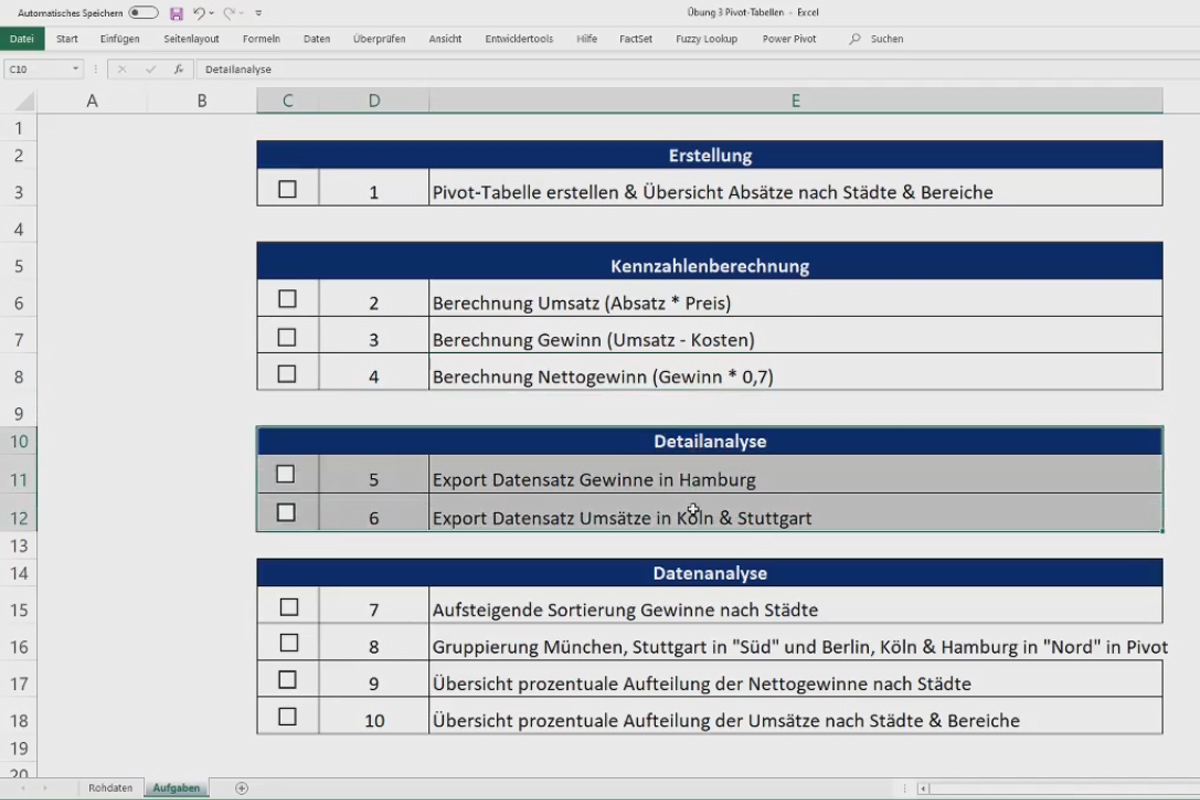Screen dimensions: 1200x800
Task: Open Customize Quick Access Toolbar arrow
Action: [x=259, y=13]
